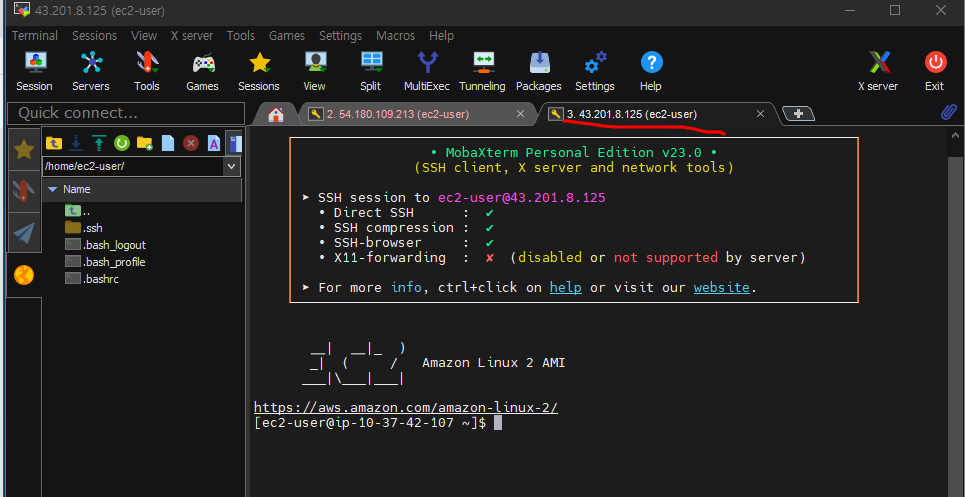
Task: Select the orange globe Sftp sidebar tab
Action: pos(24,276)
